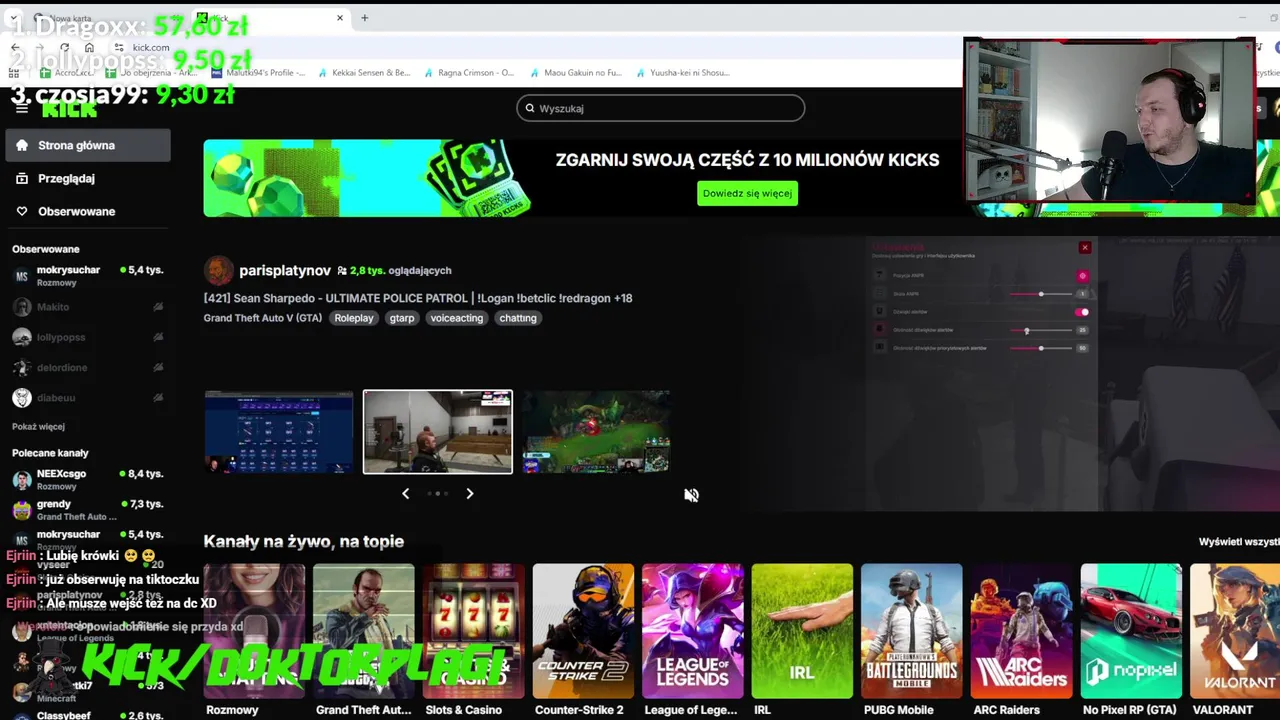Open the browser tab search dropdown
1280x720 pixels.
point(16,18)
